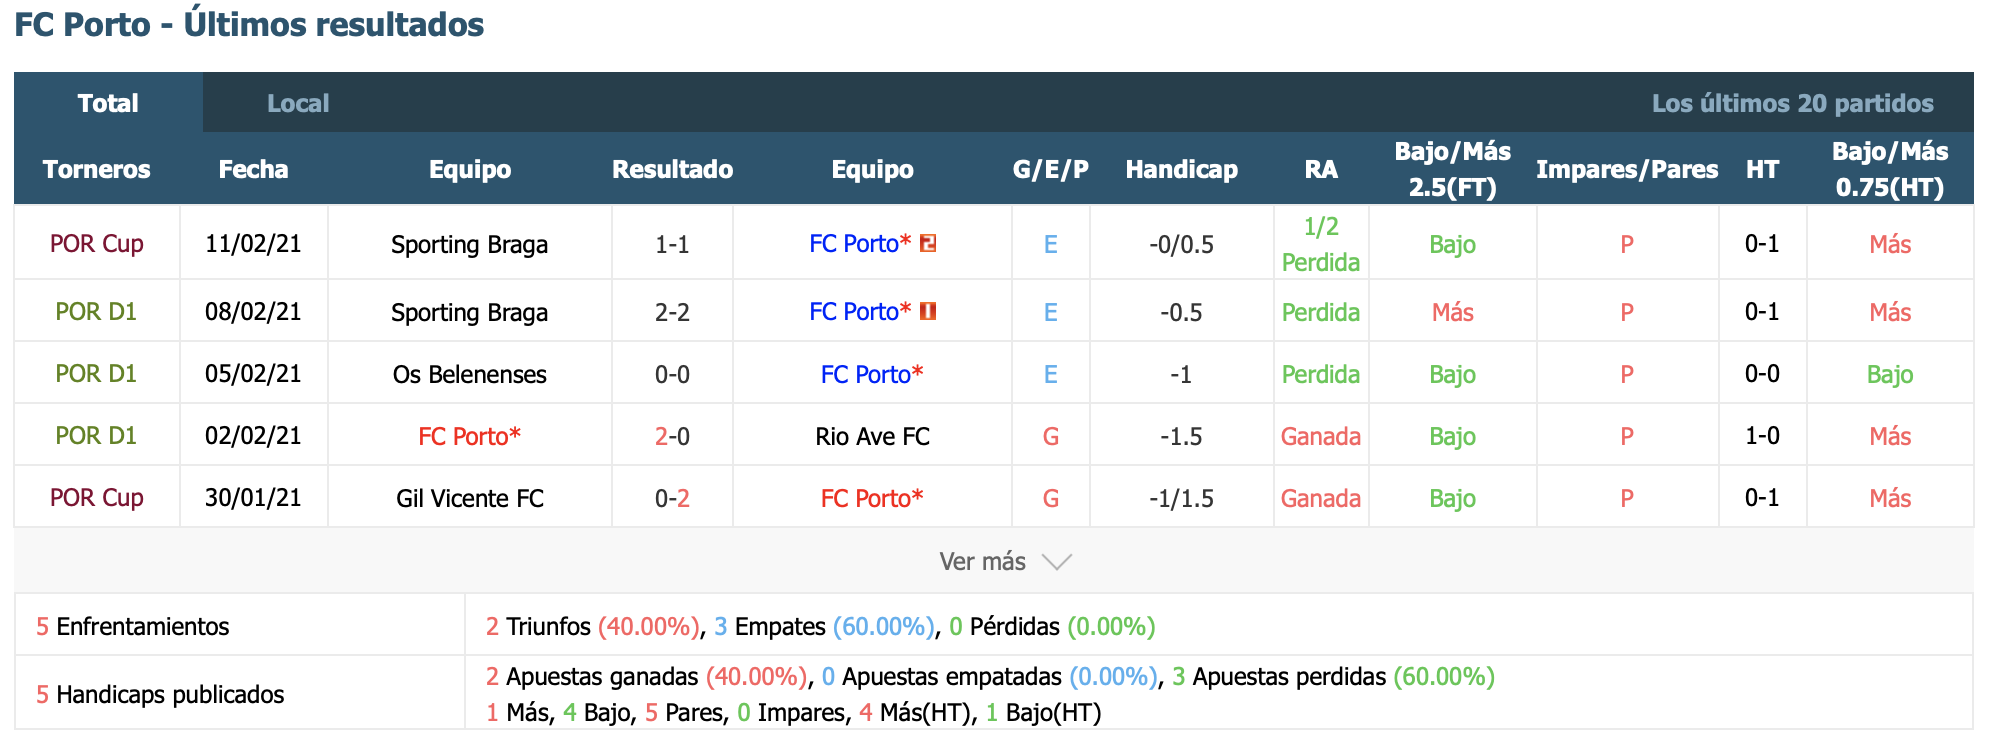Click the 2-2 result score

coord(672,312)
